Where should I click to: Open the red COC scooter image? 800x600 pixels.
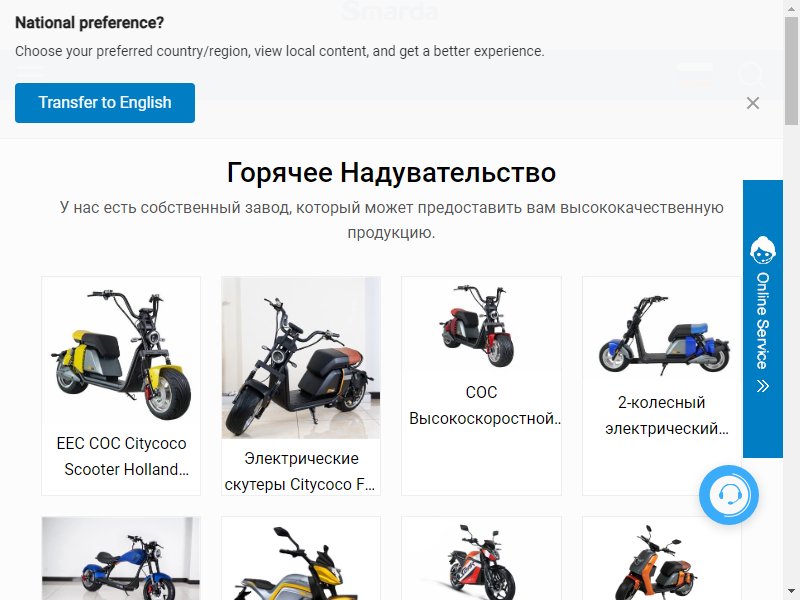(x=481, y=326)
